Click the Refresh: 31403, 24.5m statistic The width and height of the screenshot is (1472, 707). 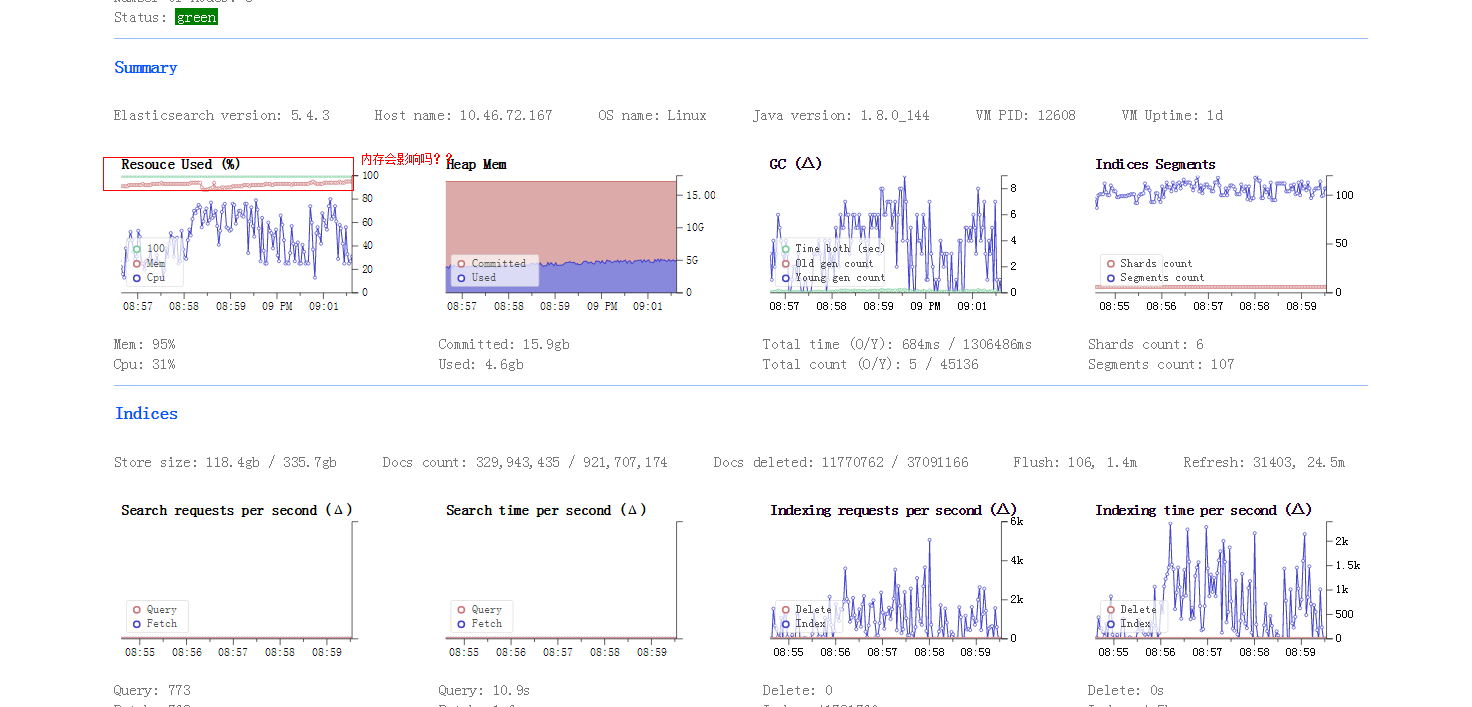[1264, 463]
